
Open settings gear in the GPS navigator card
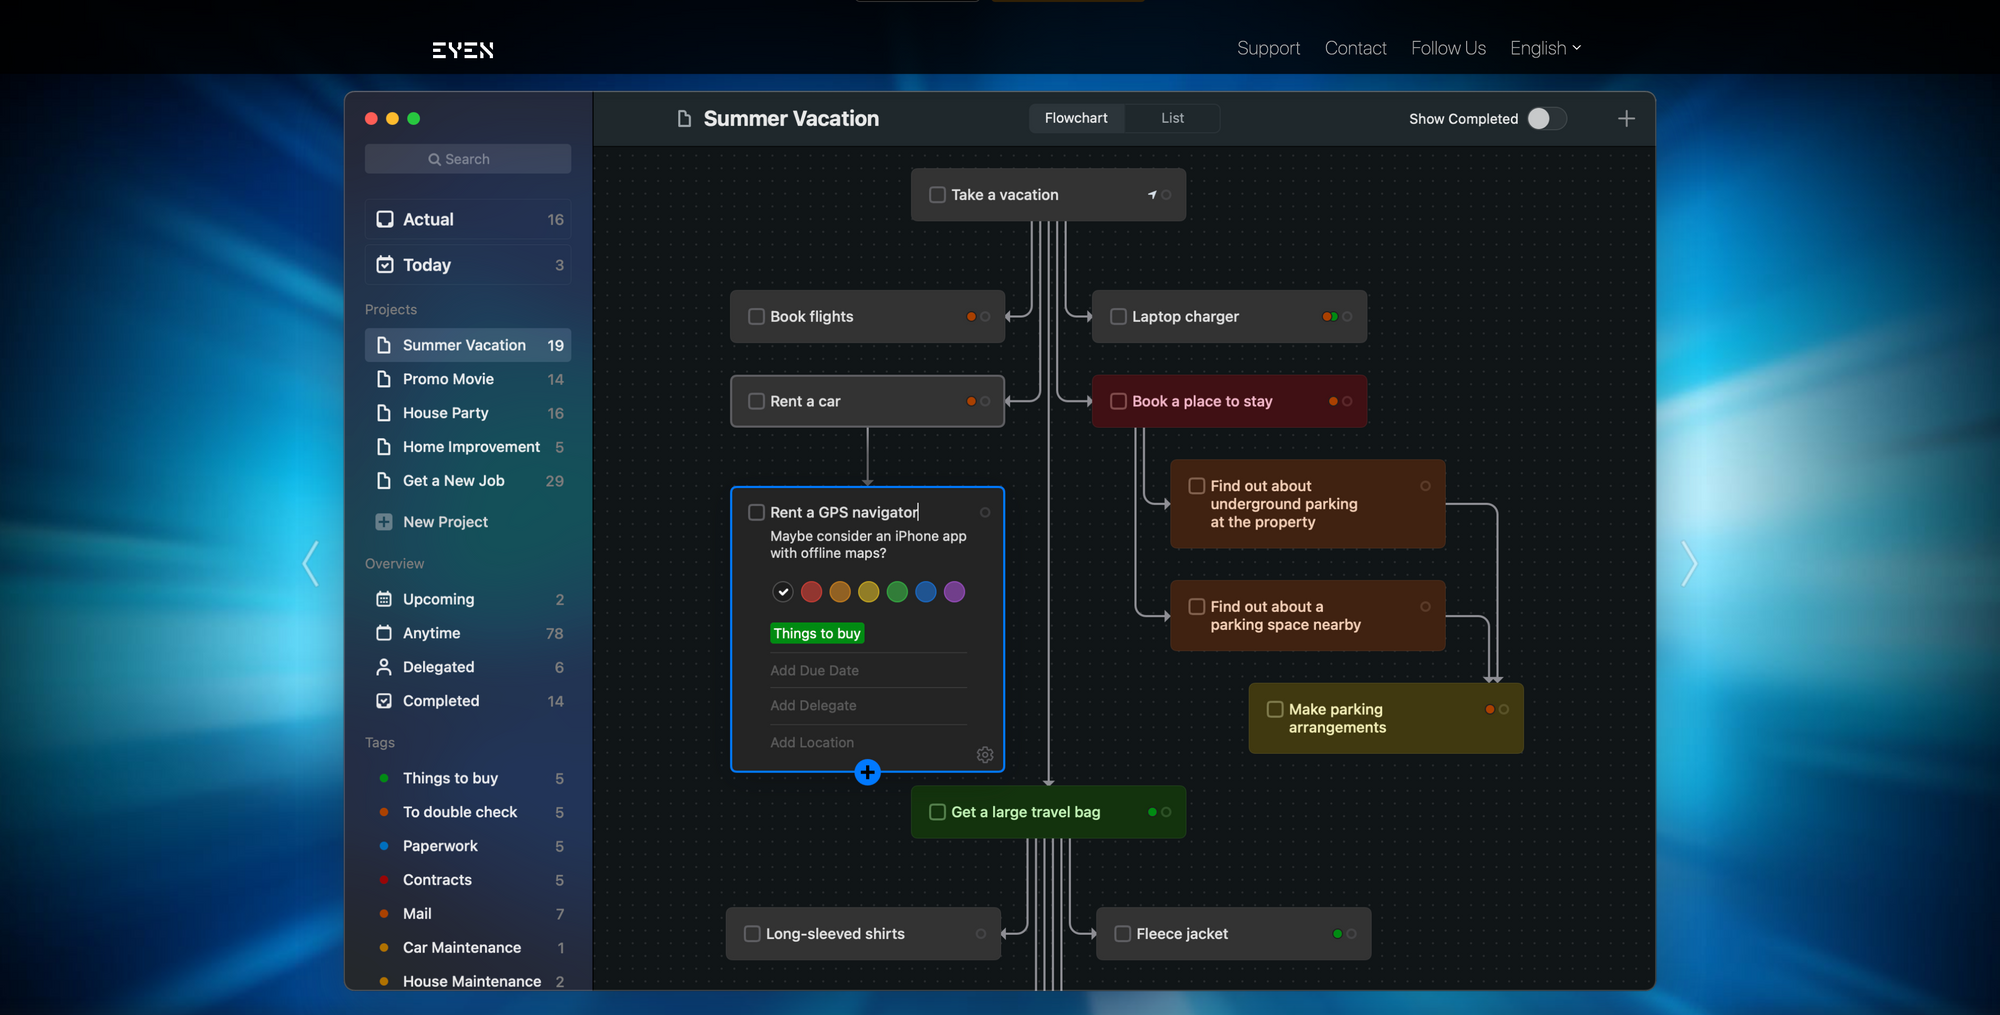tap(985, 755)
